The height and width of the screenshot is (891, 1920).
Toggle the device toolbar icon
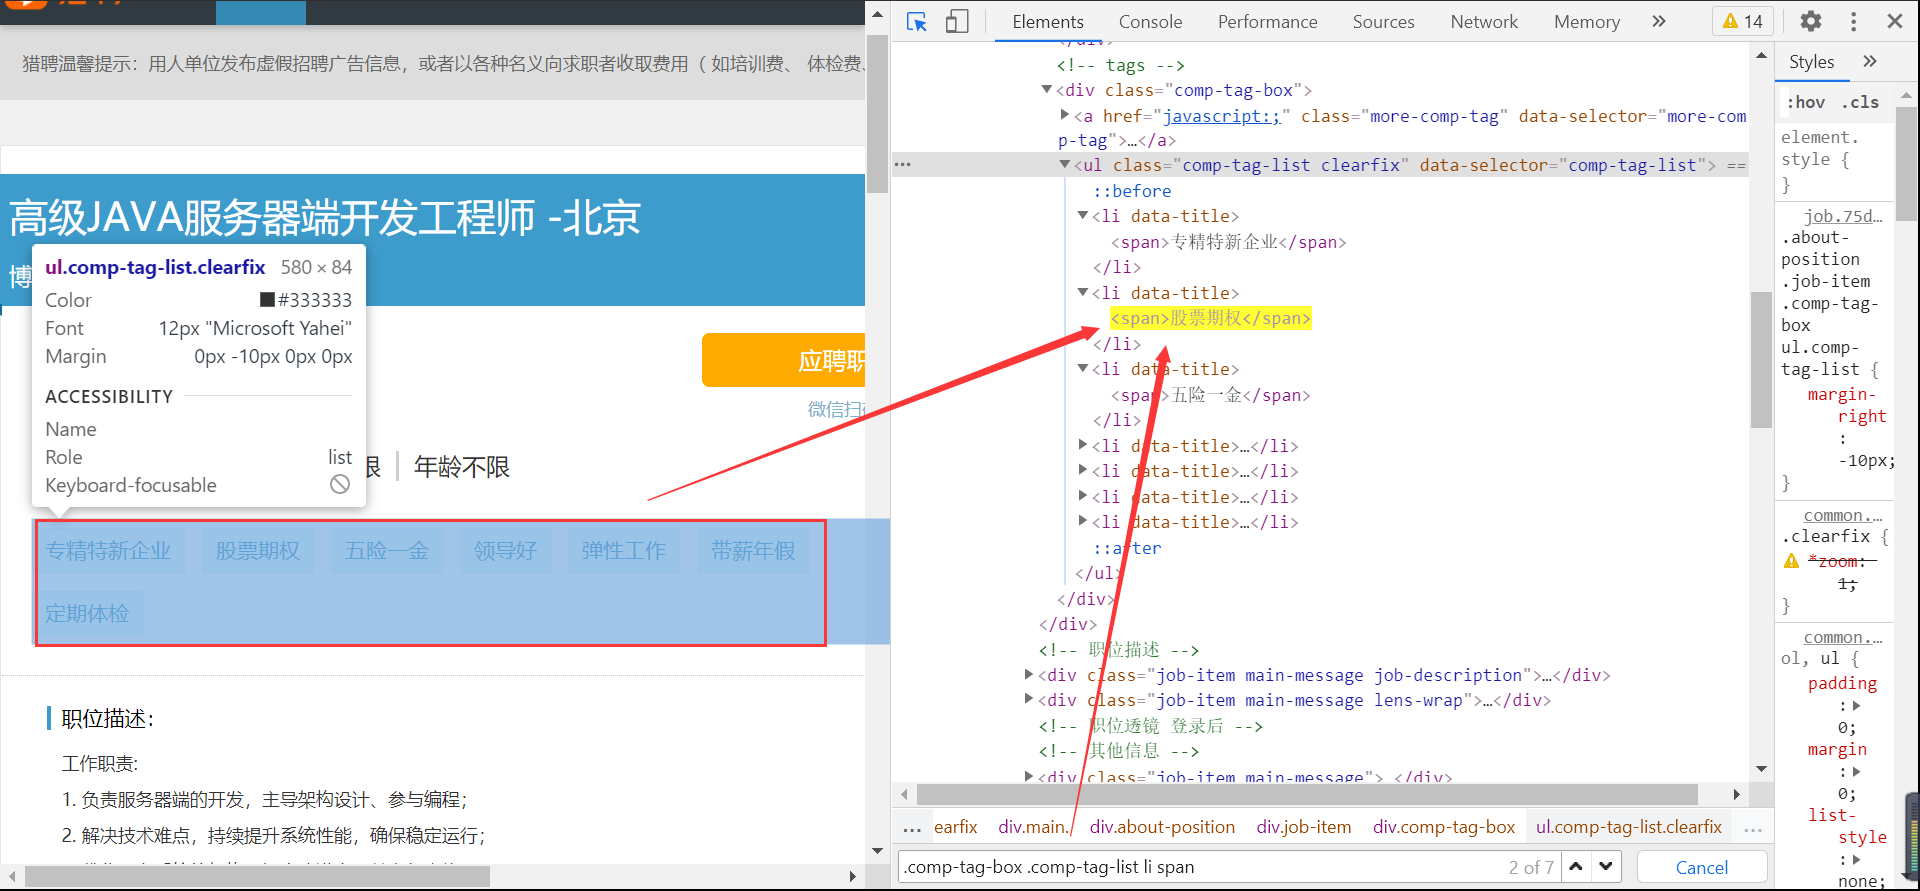click(957, 22)
